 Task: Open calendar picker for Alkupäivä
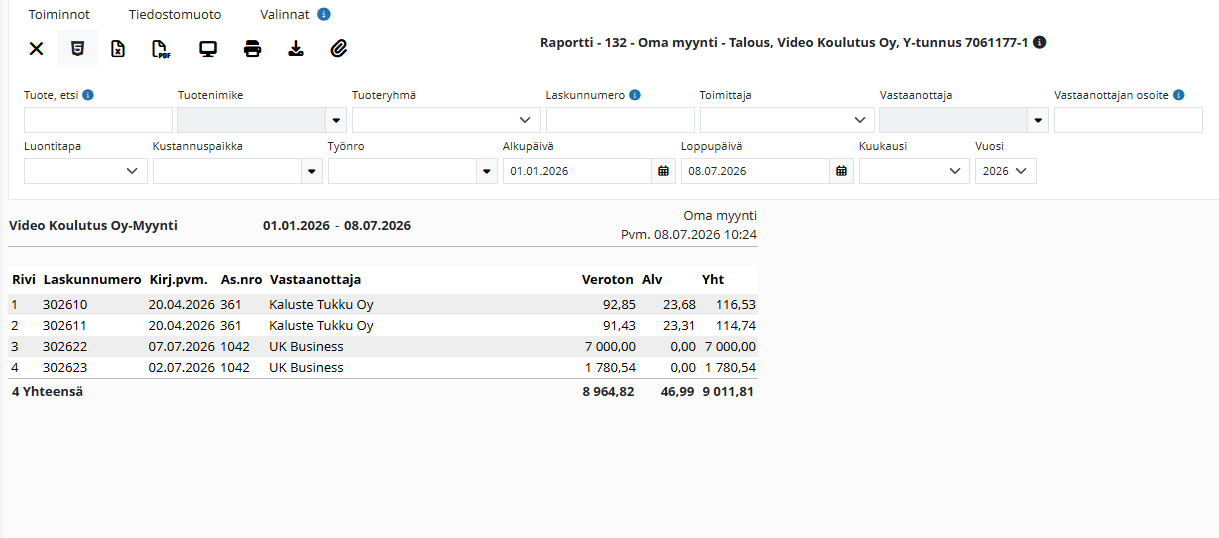663,171
